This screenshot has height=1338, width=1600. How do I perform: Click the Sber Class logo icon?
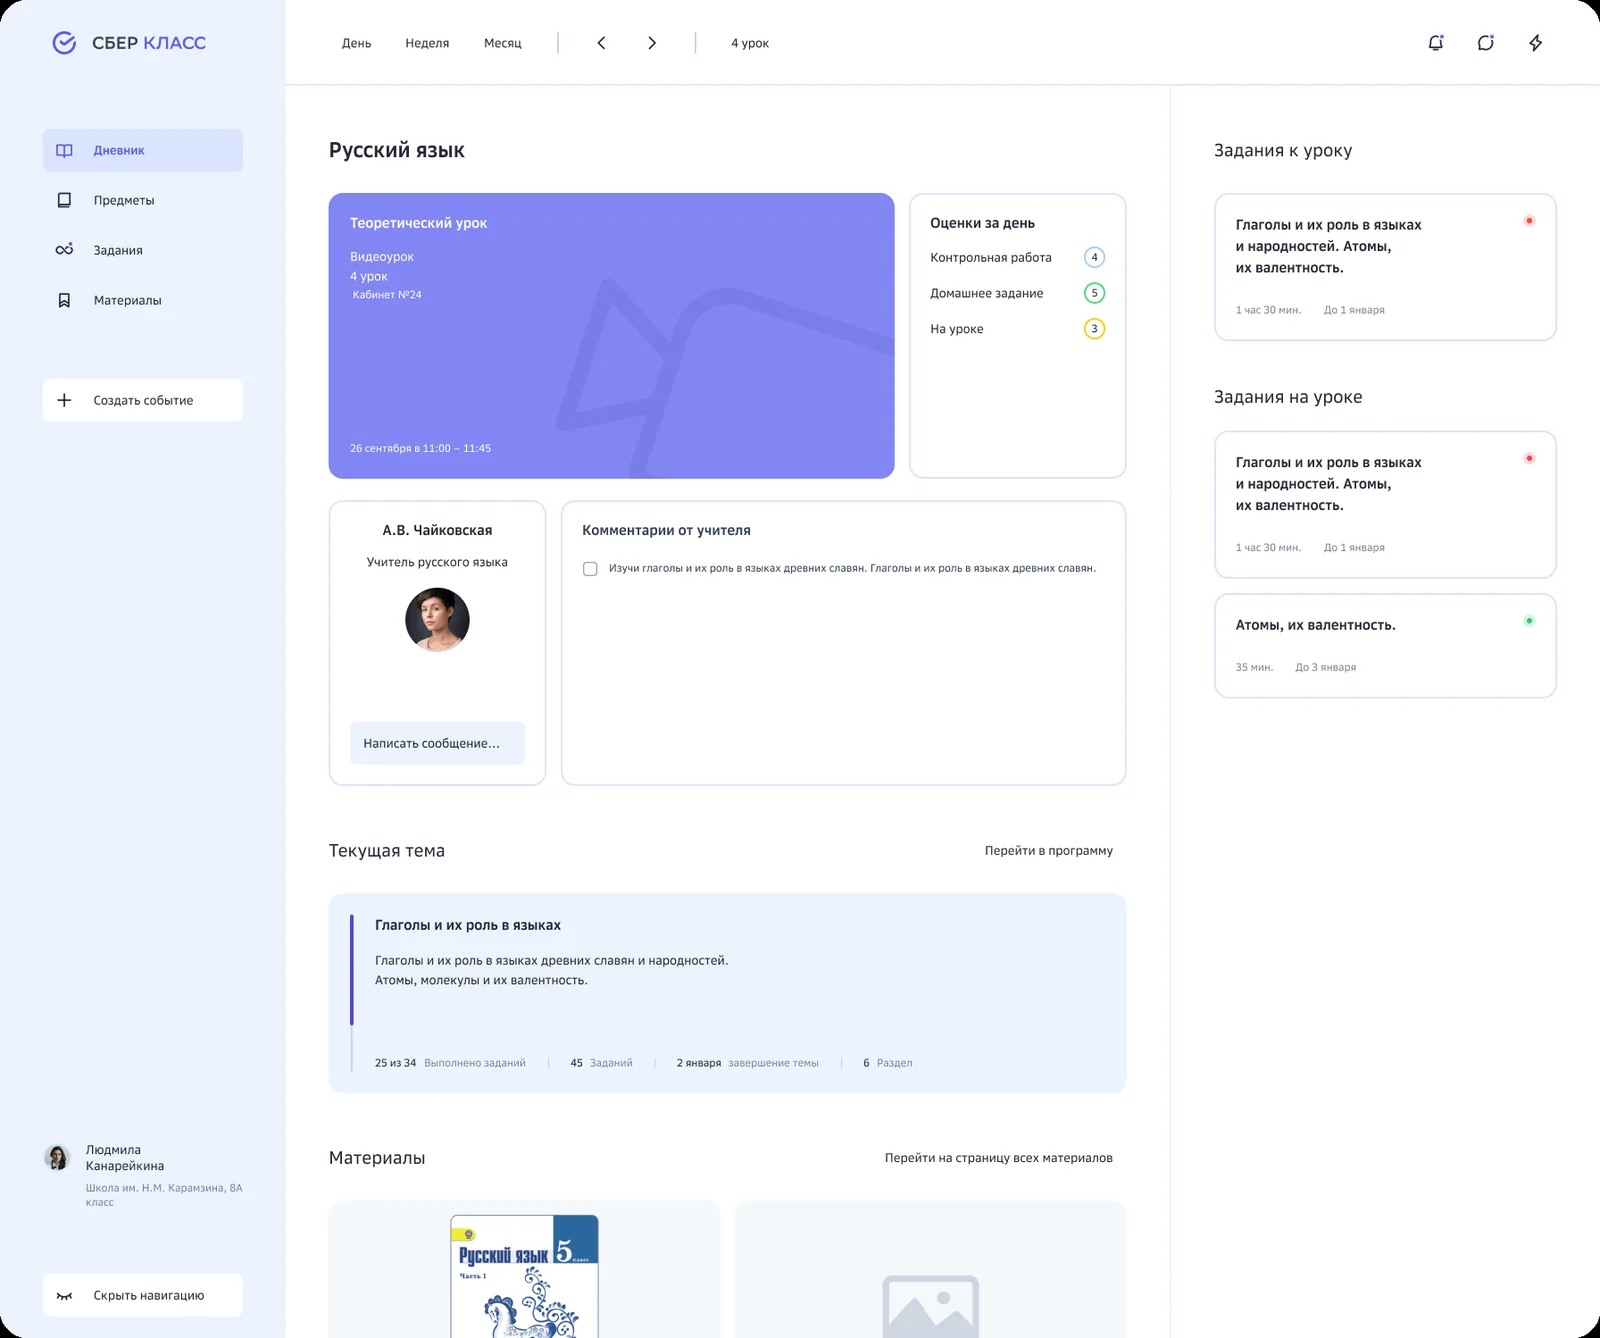pos(64,43)
